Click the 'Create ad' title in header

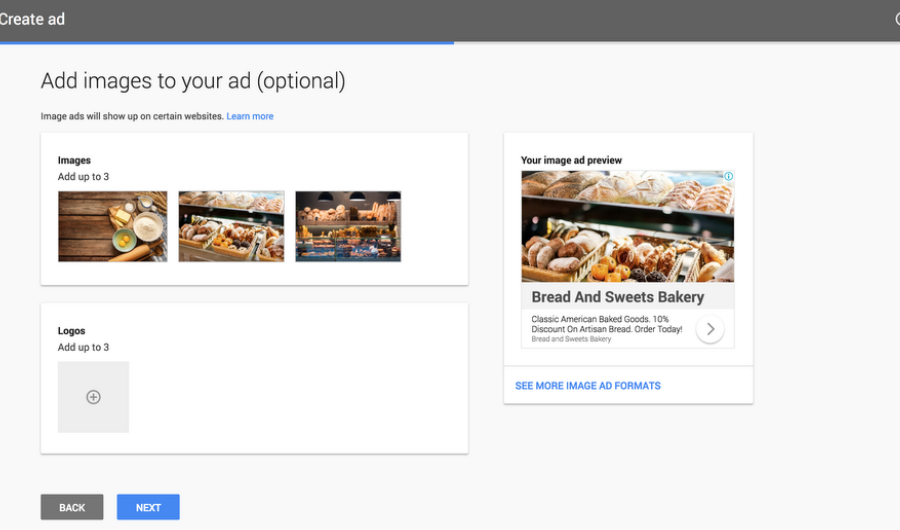[32, 19]
